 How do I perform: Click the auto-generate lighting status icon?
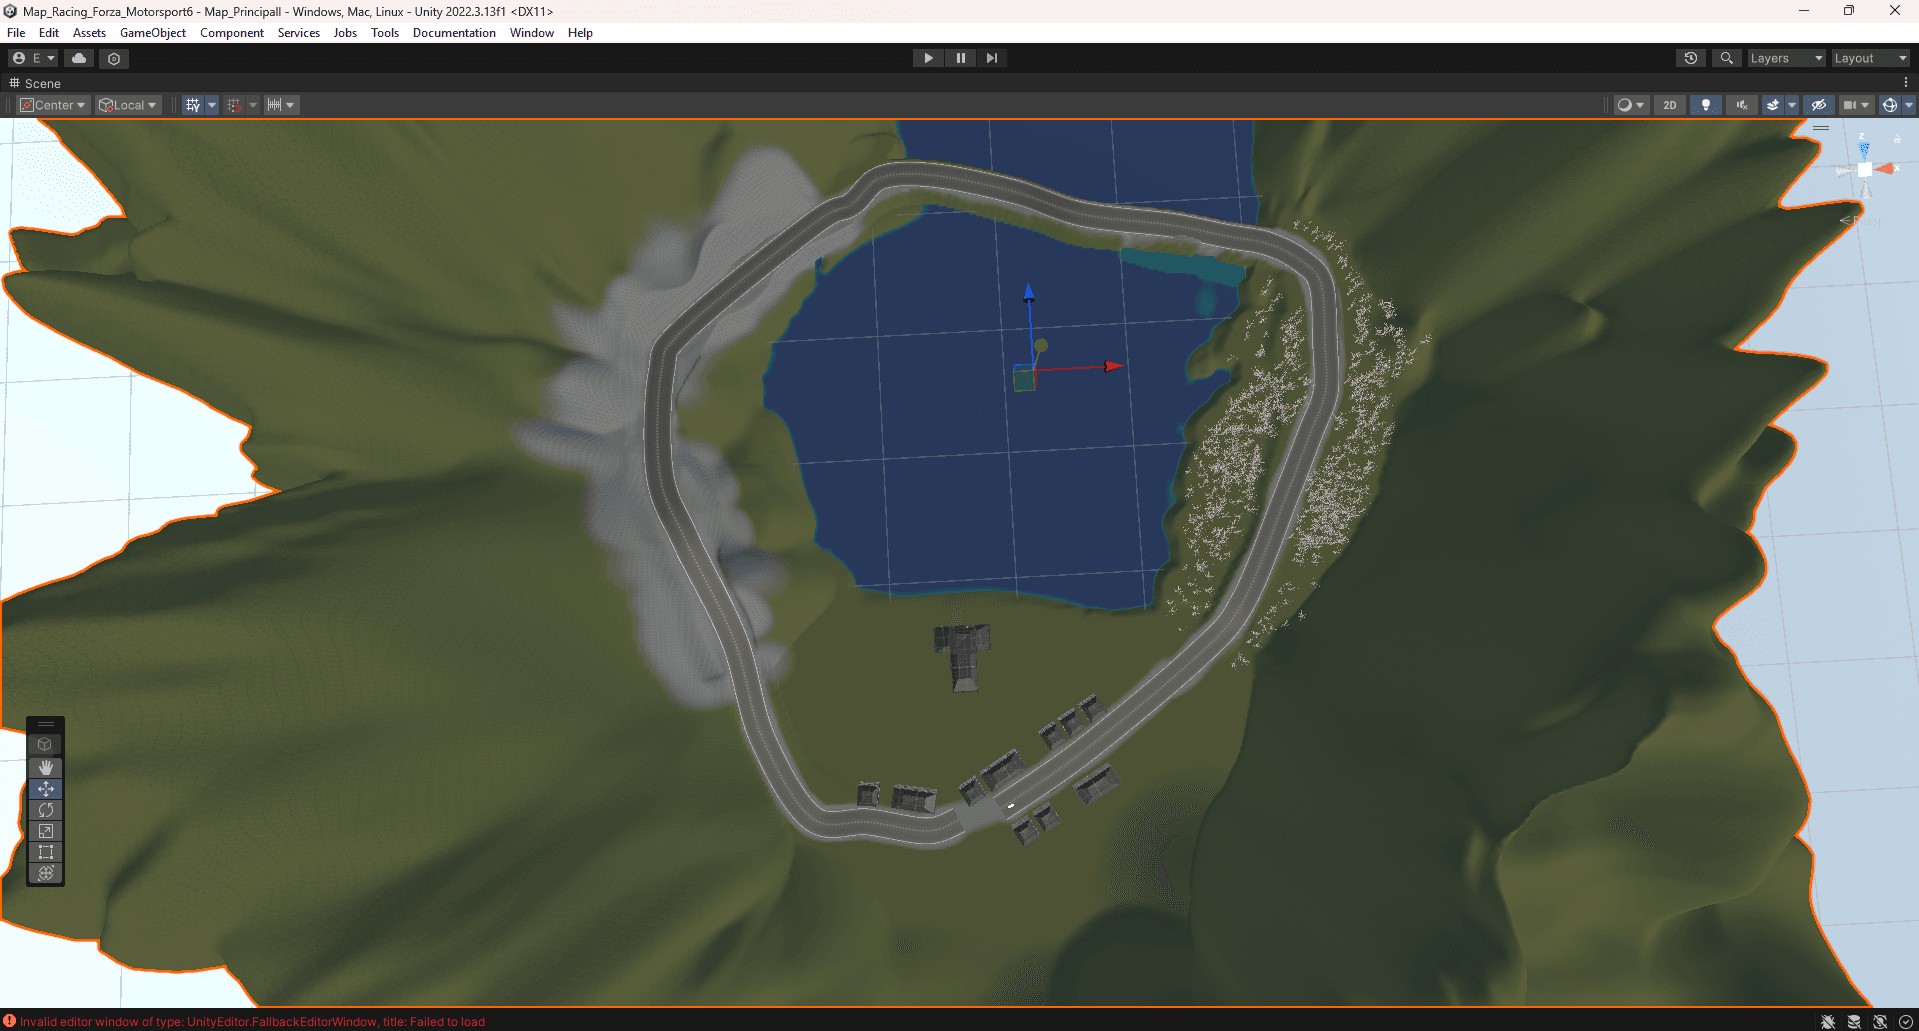pos(1880,1021)
